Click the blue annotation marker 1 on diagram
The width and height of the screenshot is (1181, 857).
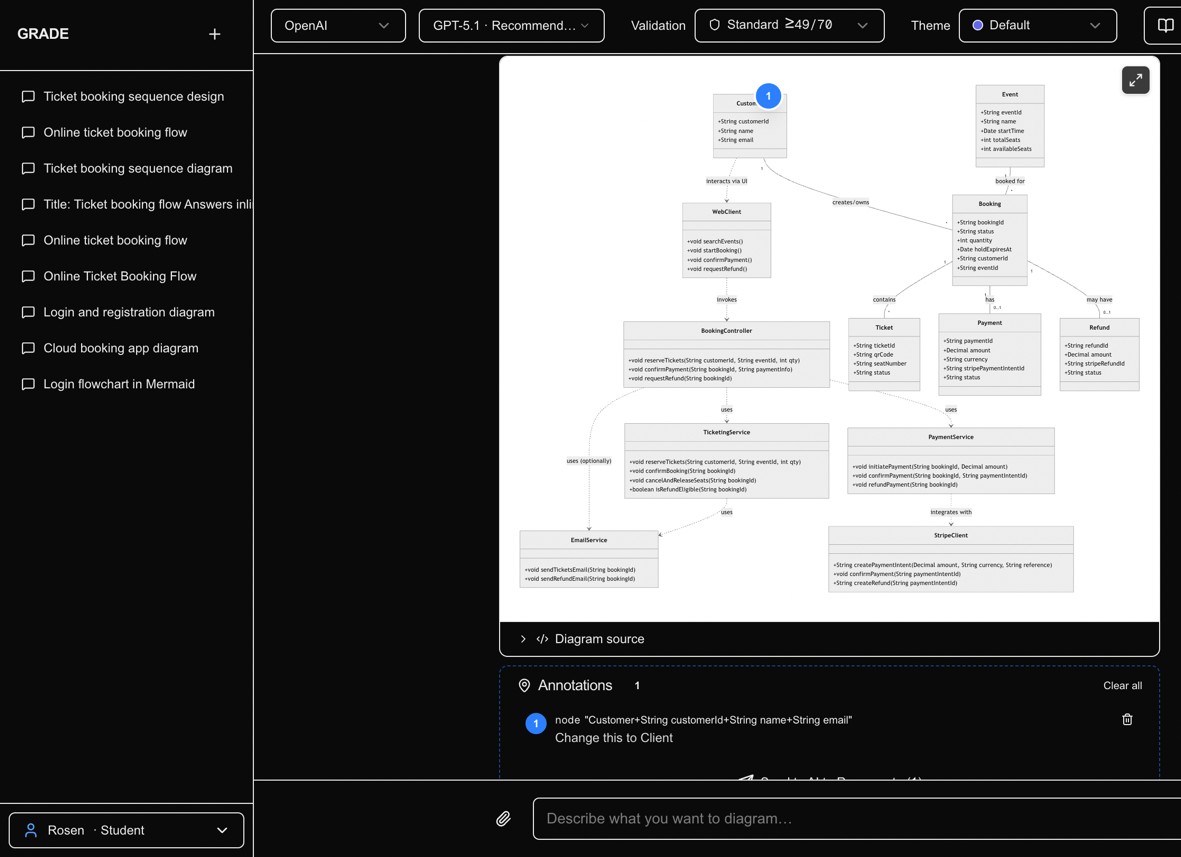click(x=767, y=96)
